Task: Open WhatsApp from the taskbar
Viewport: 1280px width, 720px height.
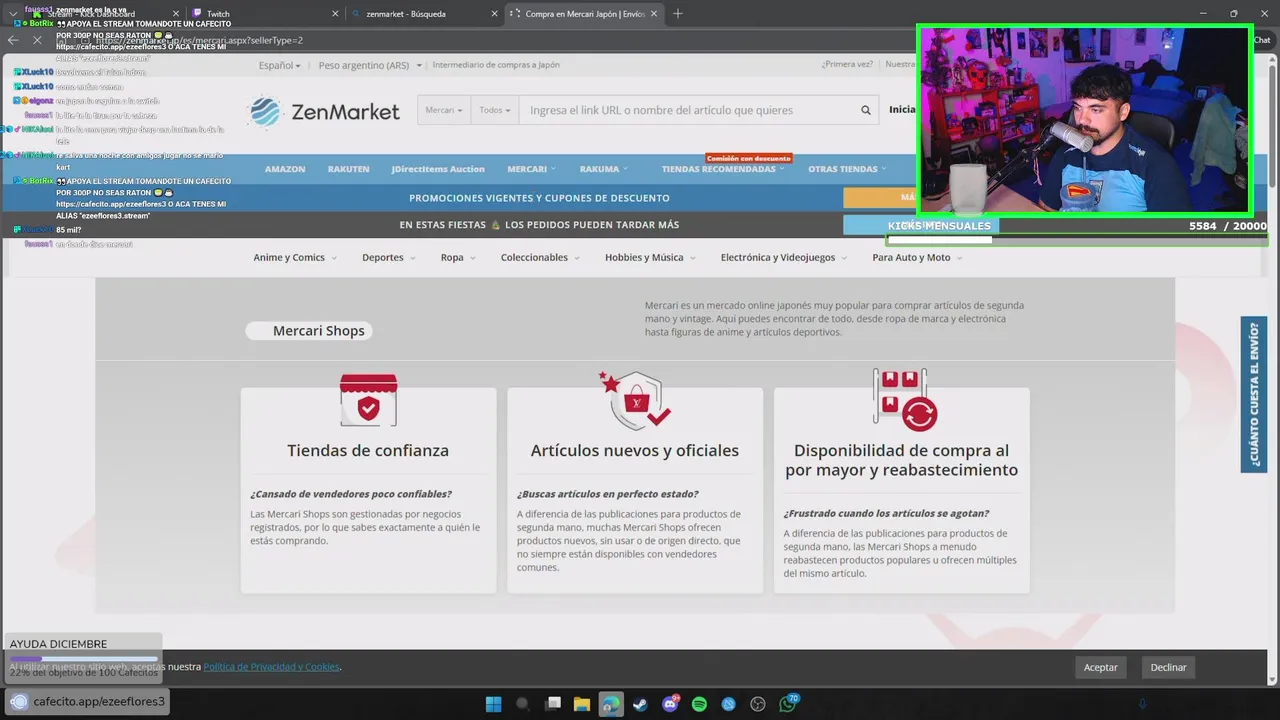Action: [788, 704]
